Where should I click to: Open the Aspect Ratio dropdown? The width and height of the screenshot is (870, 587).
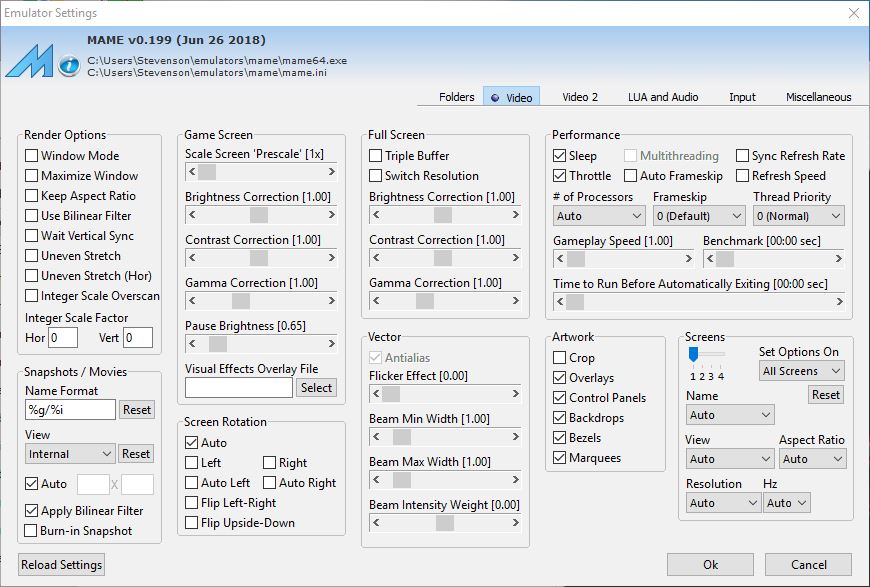812,459
